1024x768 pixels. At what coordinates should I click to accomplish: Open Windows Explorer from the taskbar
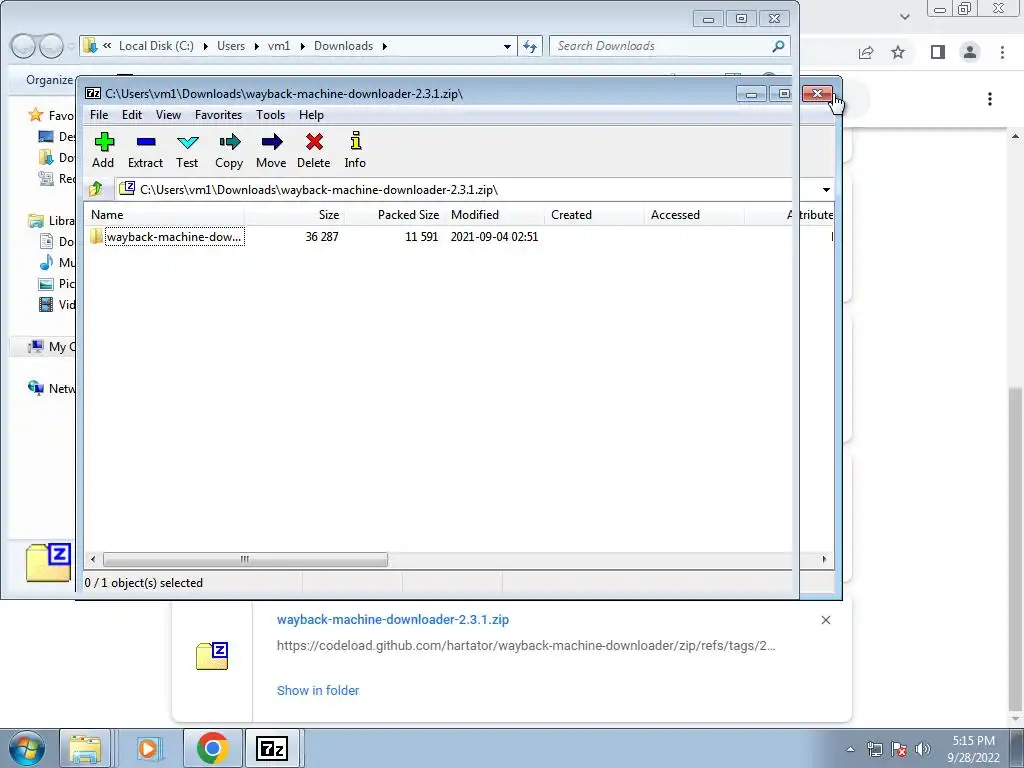(x=86, y=748)
